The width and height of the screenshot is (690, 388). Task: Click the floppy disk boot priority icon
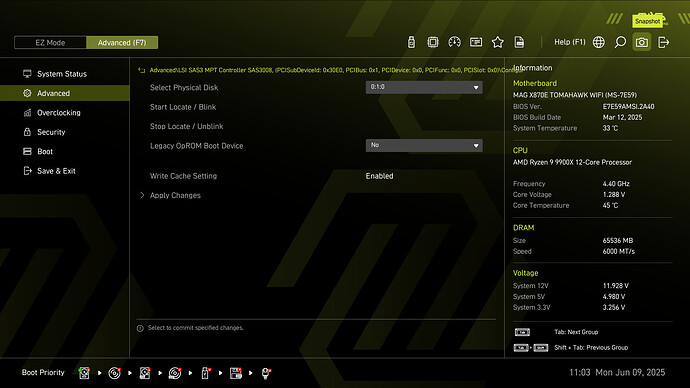tap(236, 373)
